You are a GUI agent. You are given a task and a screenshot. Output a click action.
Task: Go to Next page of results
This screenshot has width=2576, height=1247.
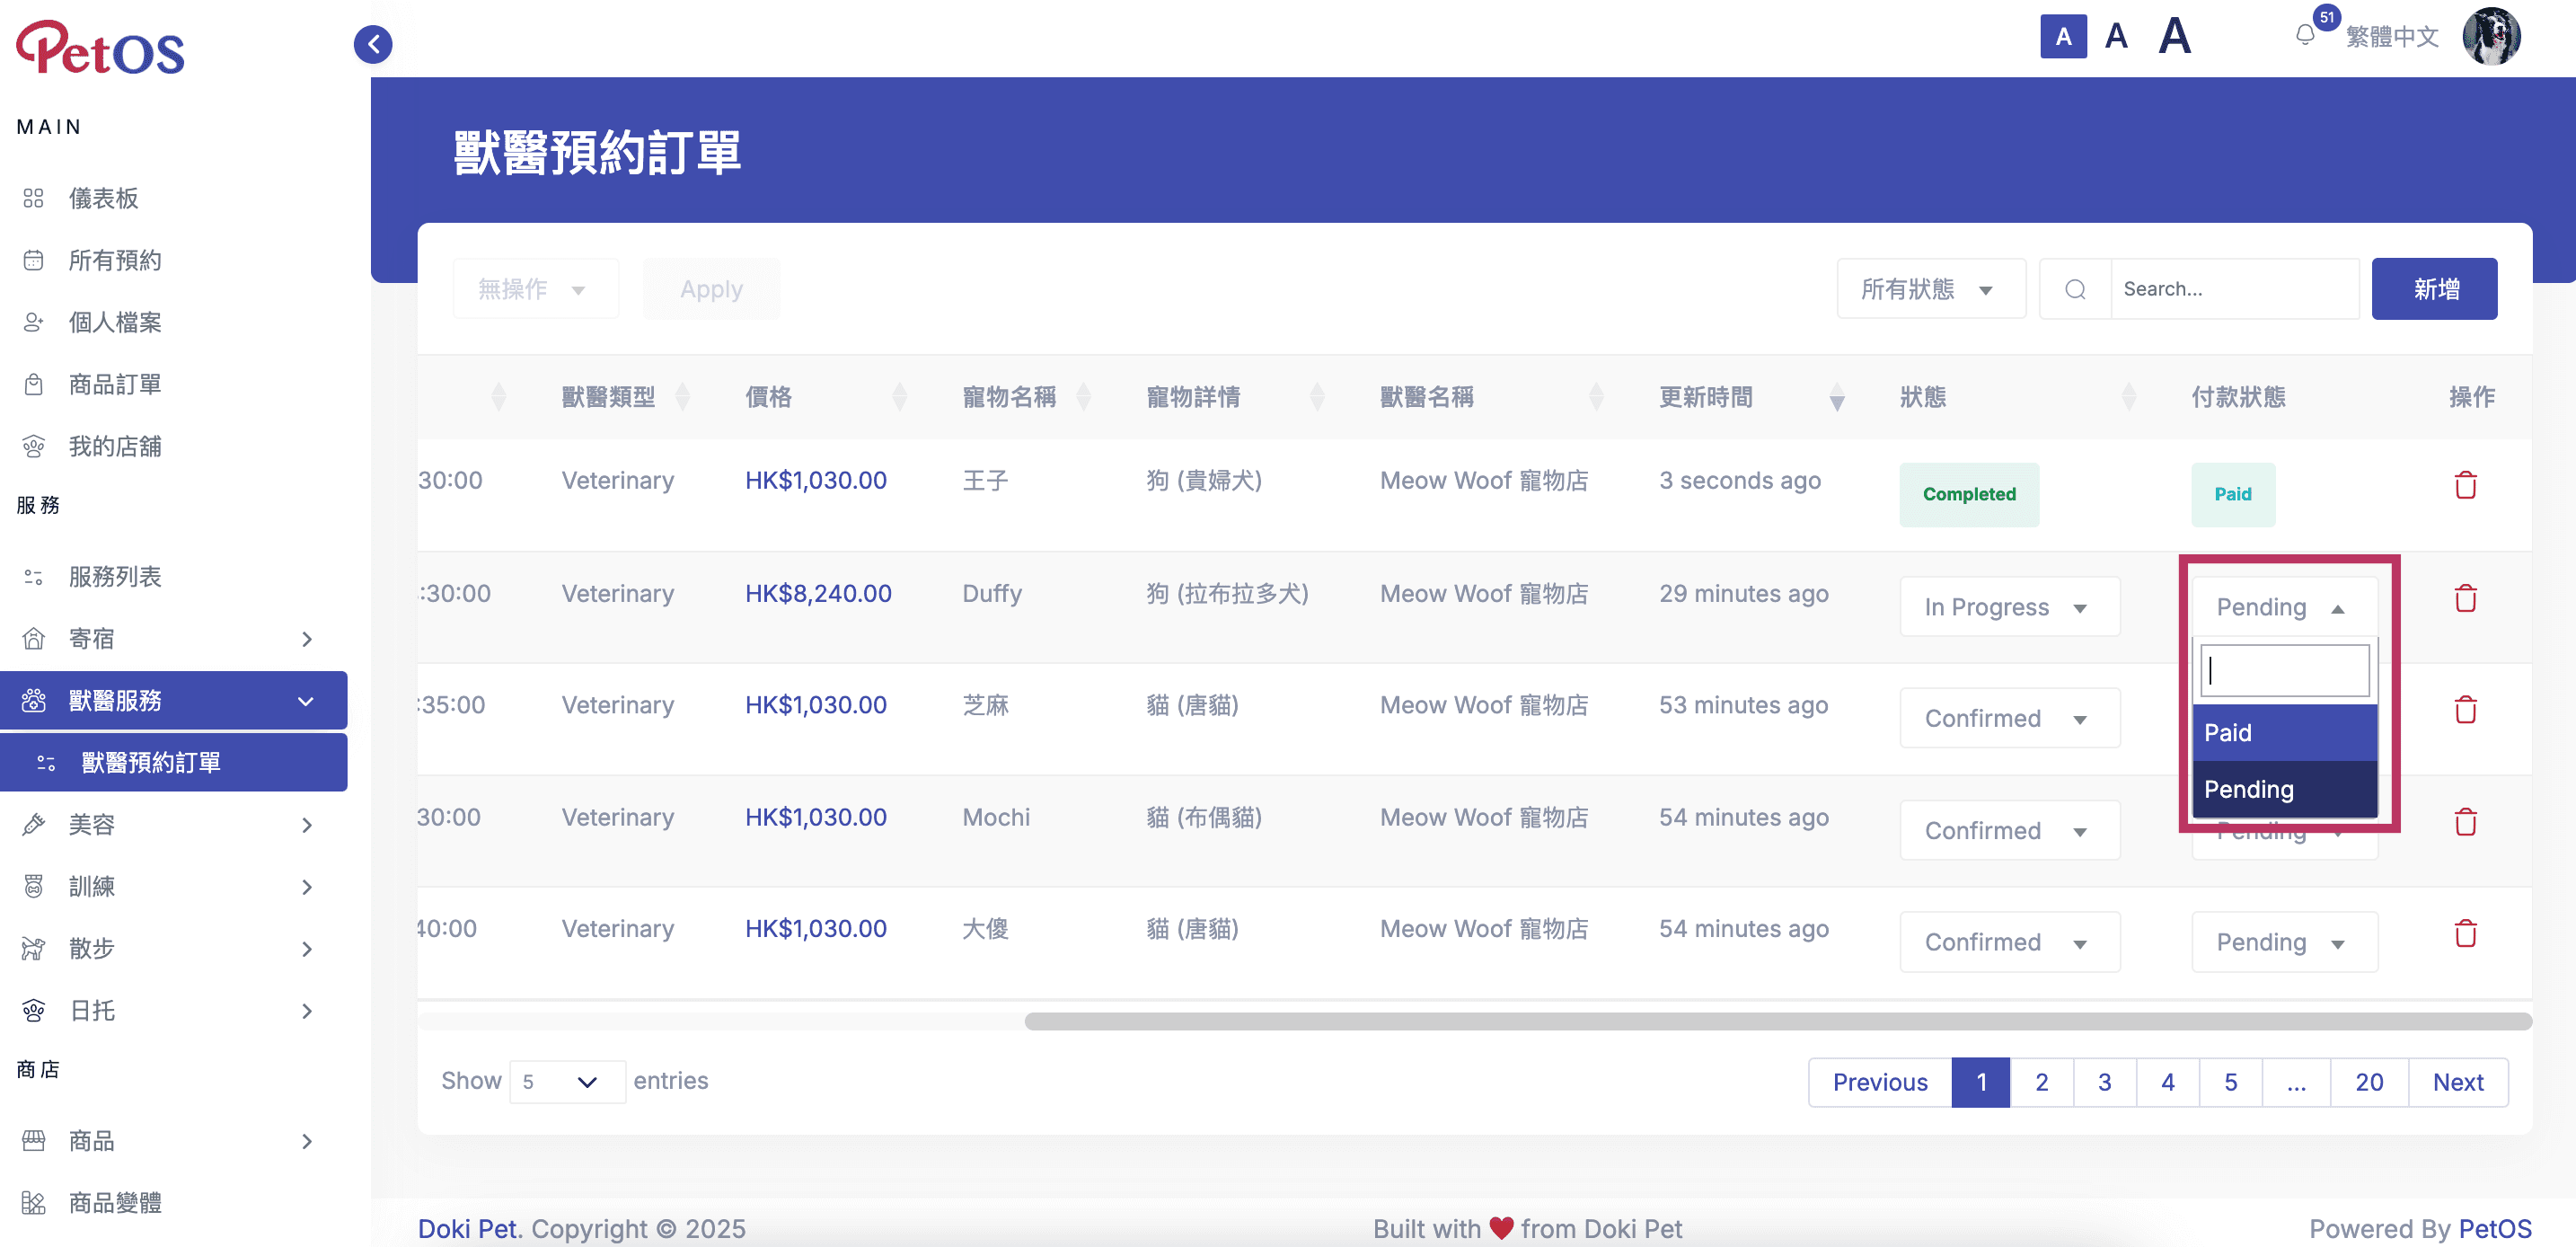pyautogui.click(x=2457, y=1082)
